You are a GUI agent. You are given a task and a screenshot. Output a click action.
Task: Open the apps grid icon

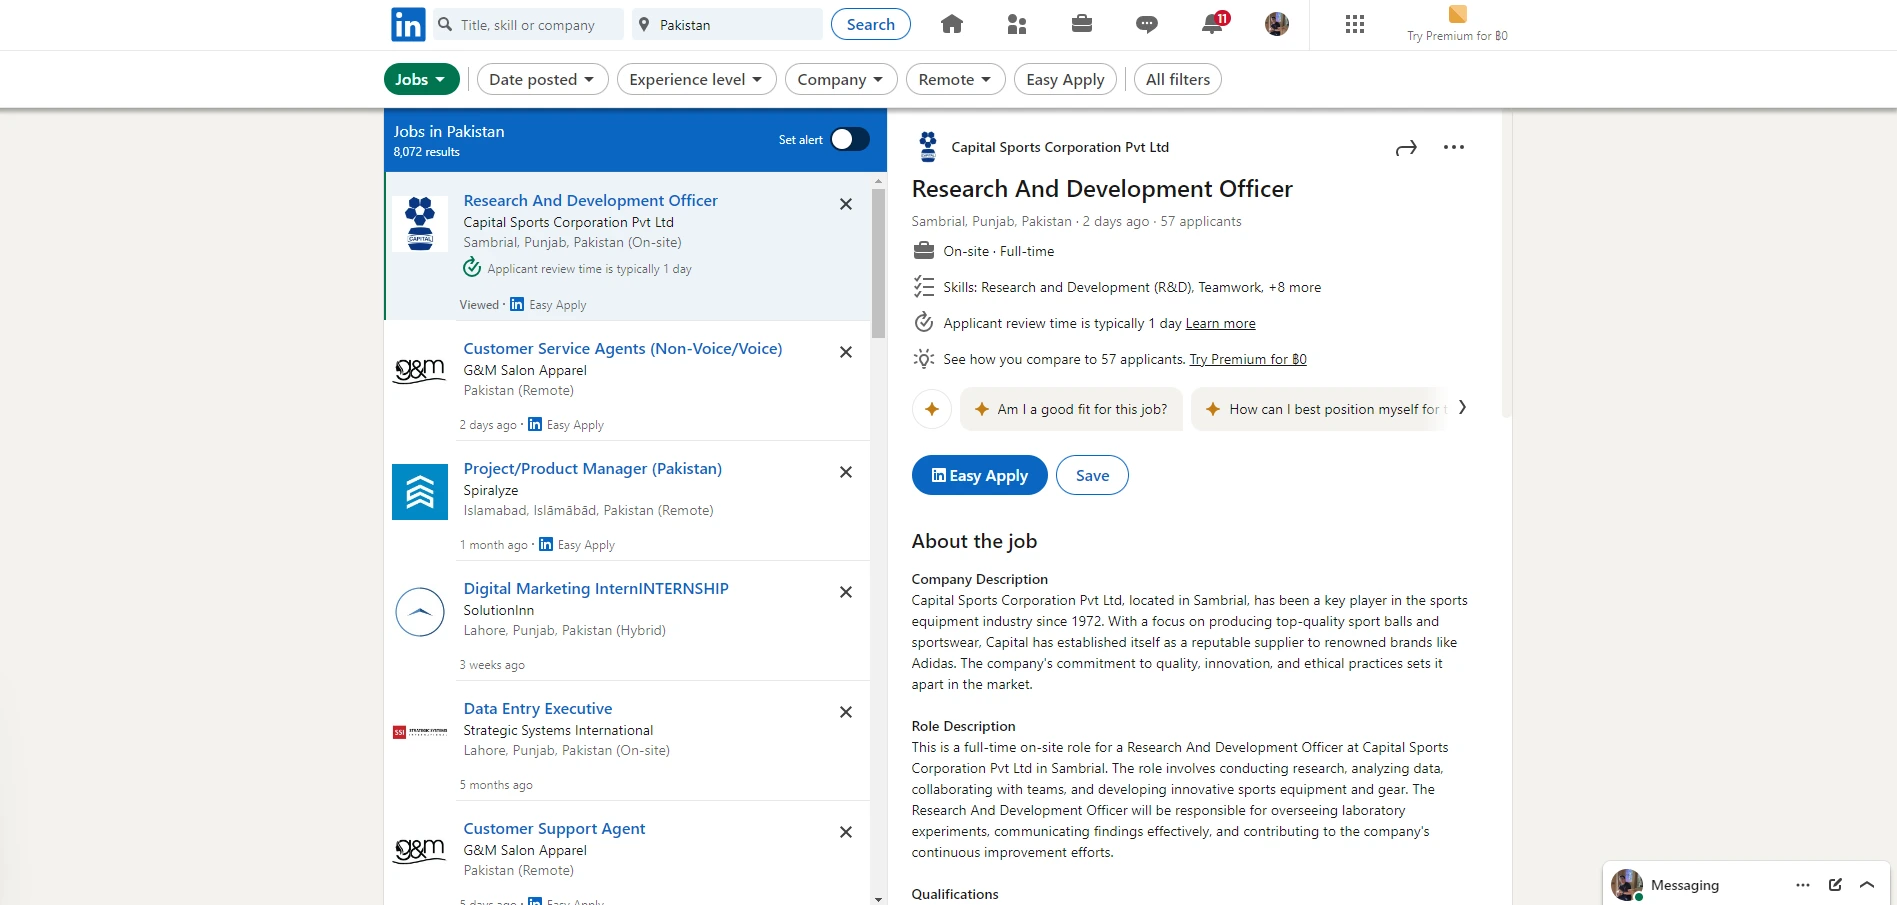(1355, 24)
